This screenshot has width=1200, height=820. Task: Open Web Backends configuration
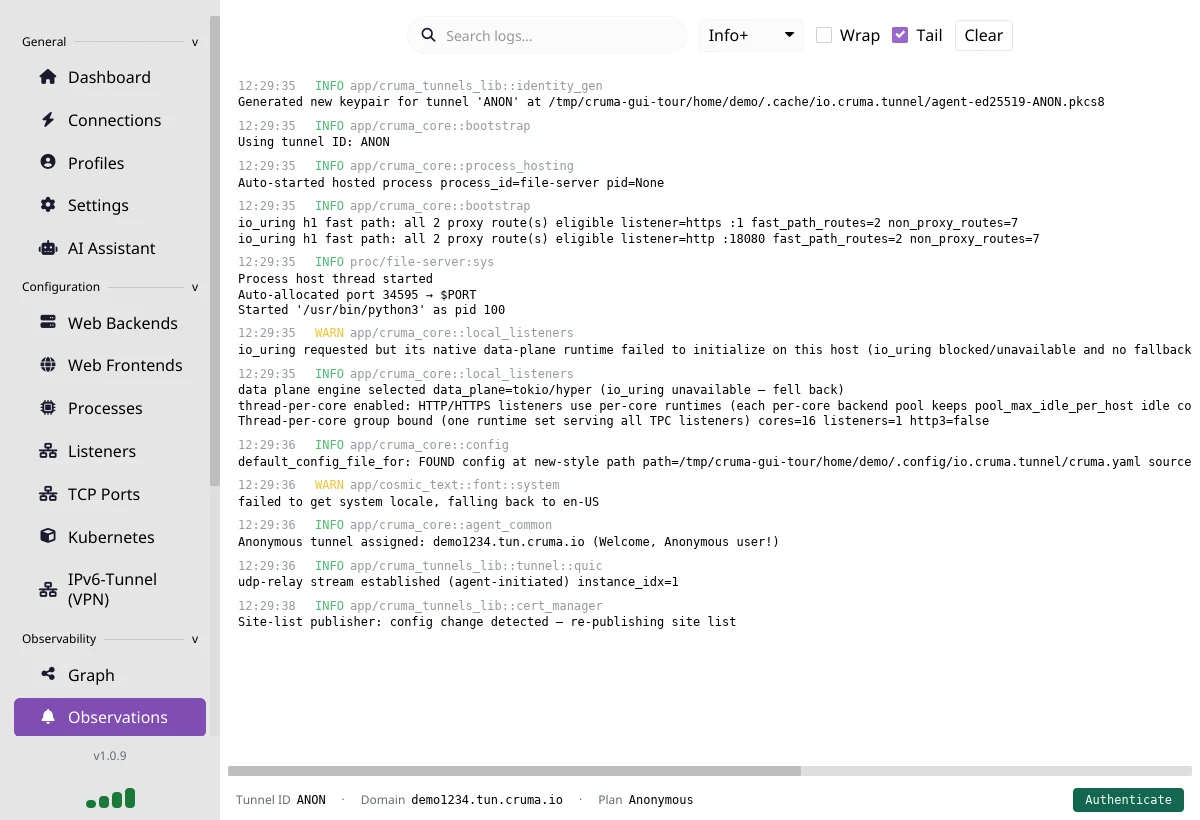pyautogui.click(x=110, y=323)
